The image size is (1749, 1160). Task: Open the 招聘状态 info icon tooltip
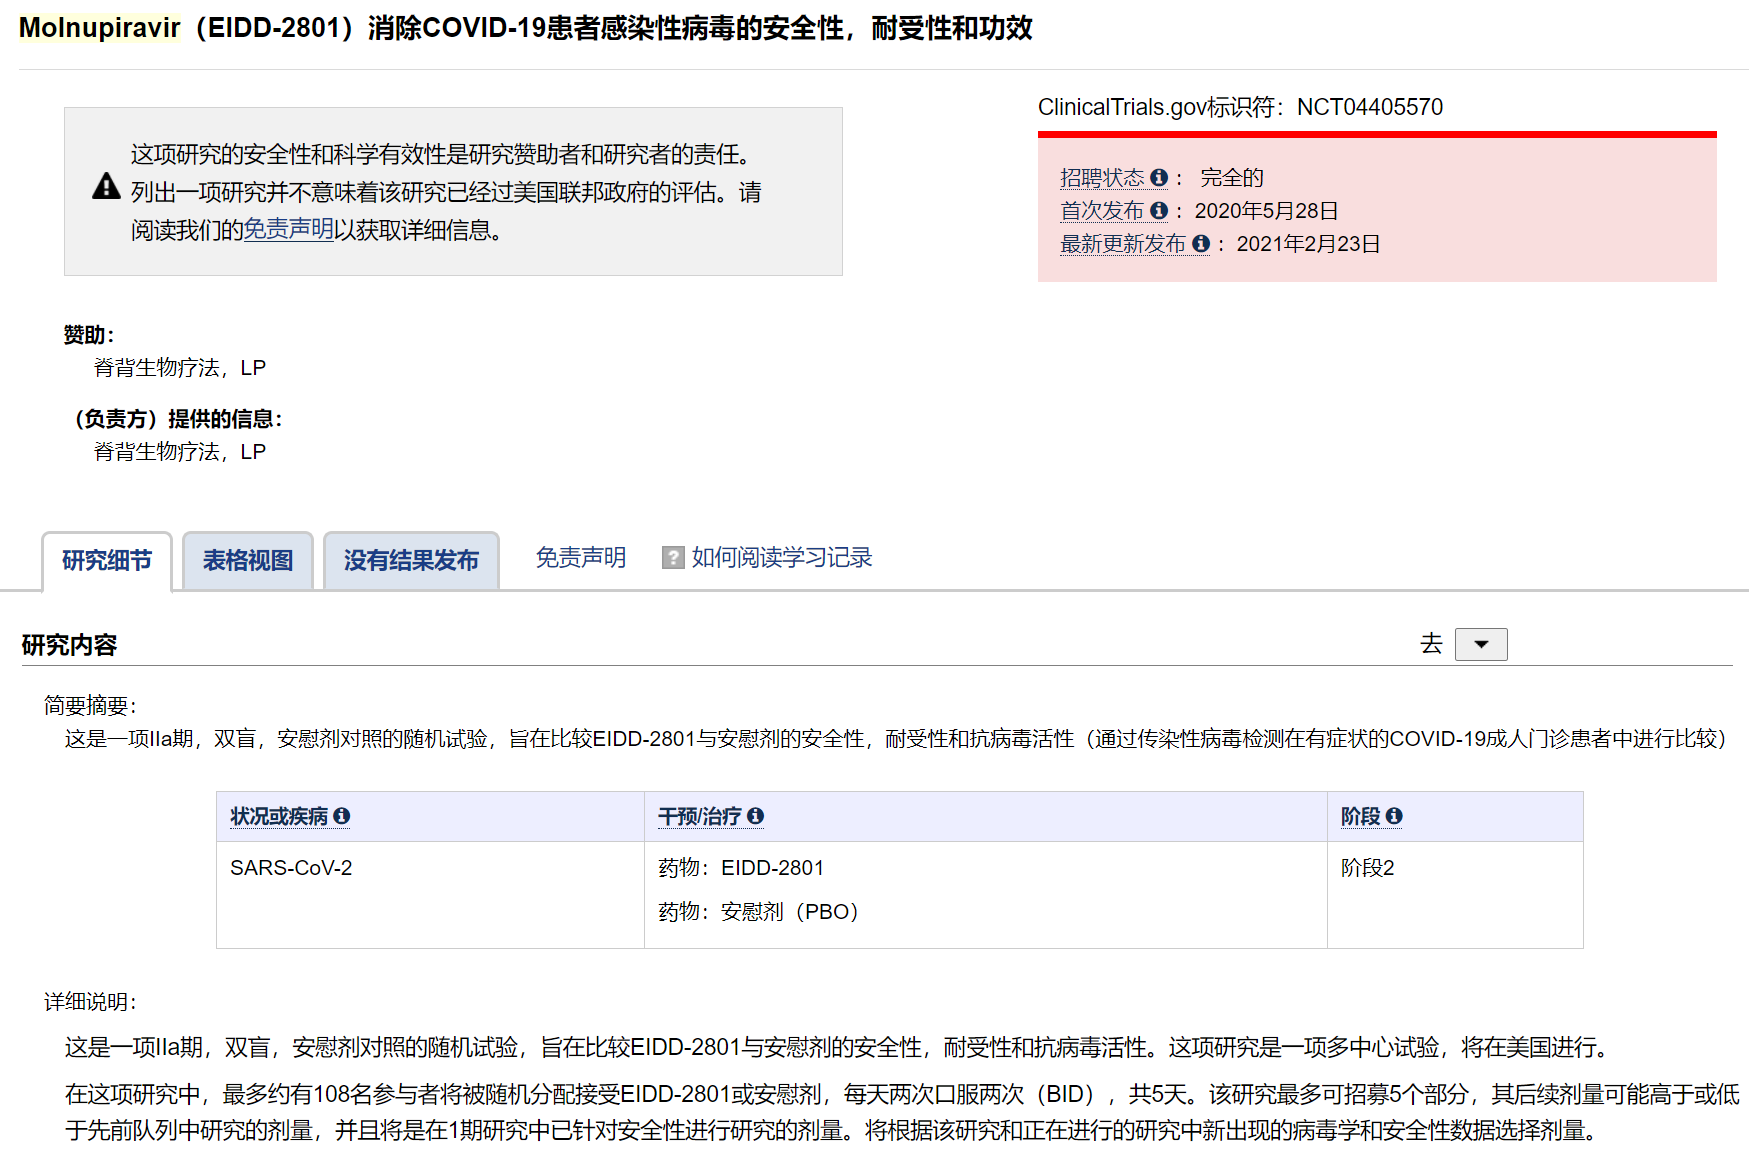tap(1160, 177)
